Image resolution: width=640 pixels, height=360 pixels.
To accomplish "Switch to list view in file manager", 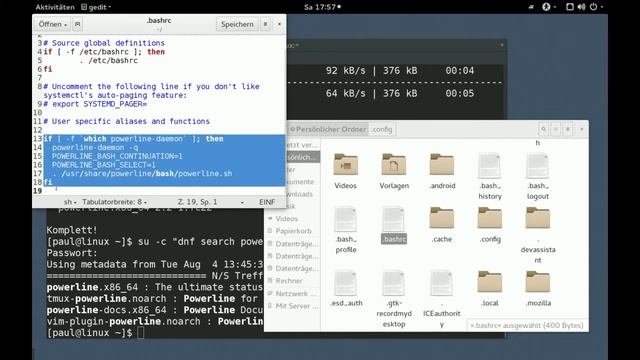I will click(x=556, y=129).
